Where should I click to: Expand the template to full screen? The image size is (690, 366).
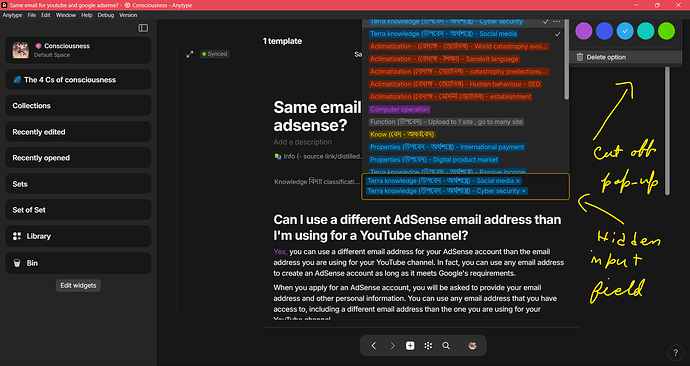coord(190,54)
